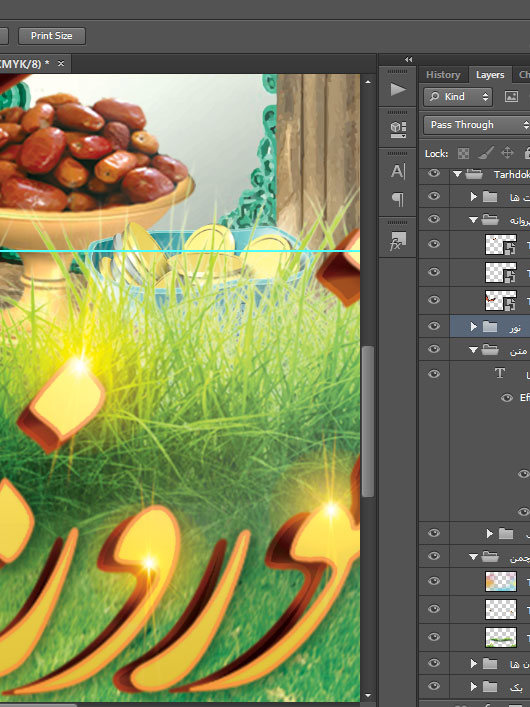Select the بک group name
This screenshot has width=530, height=707.
click(x=516, y=687)
